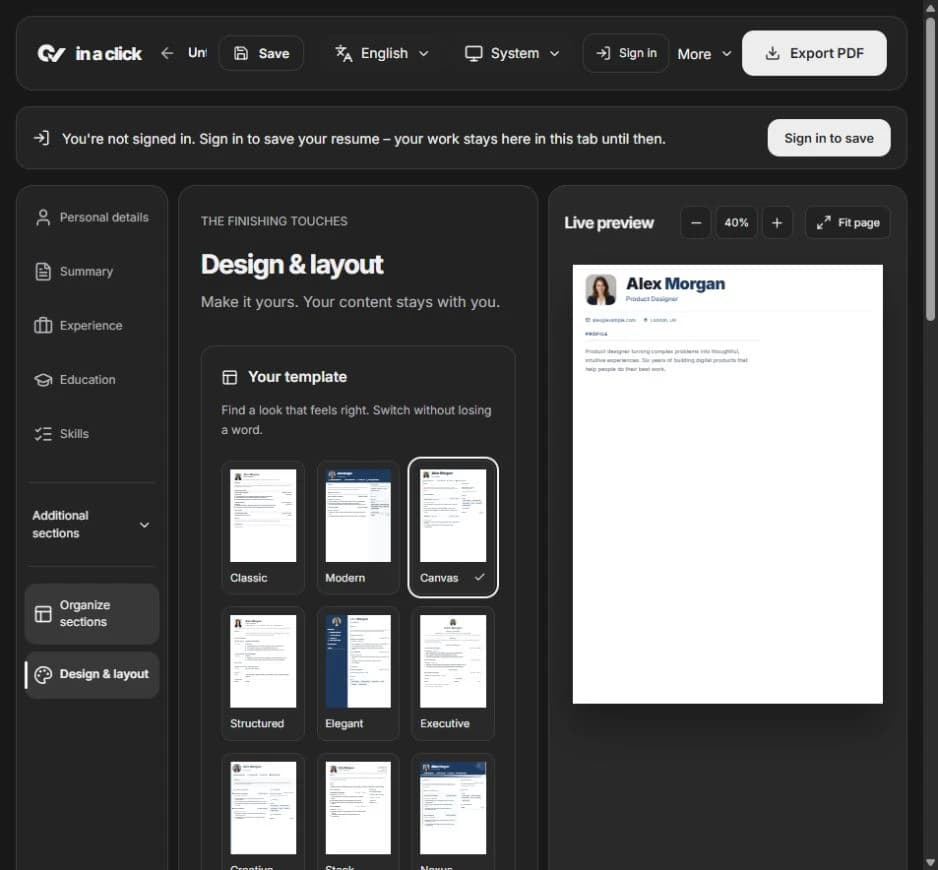Open the English language dropdown
This screenshot has width=938, height=870.
[x=382, y=53]
